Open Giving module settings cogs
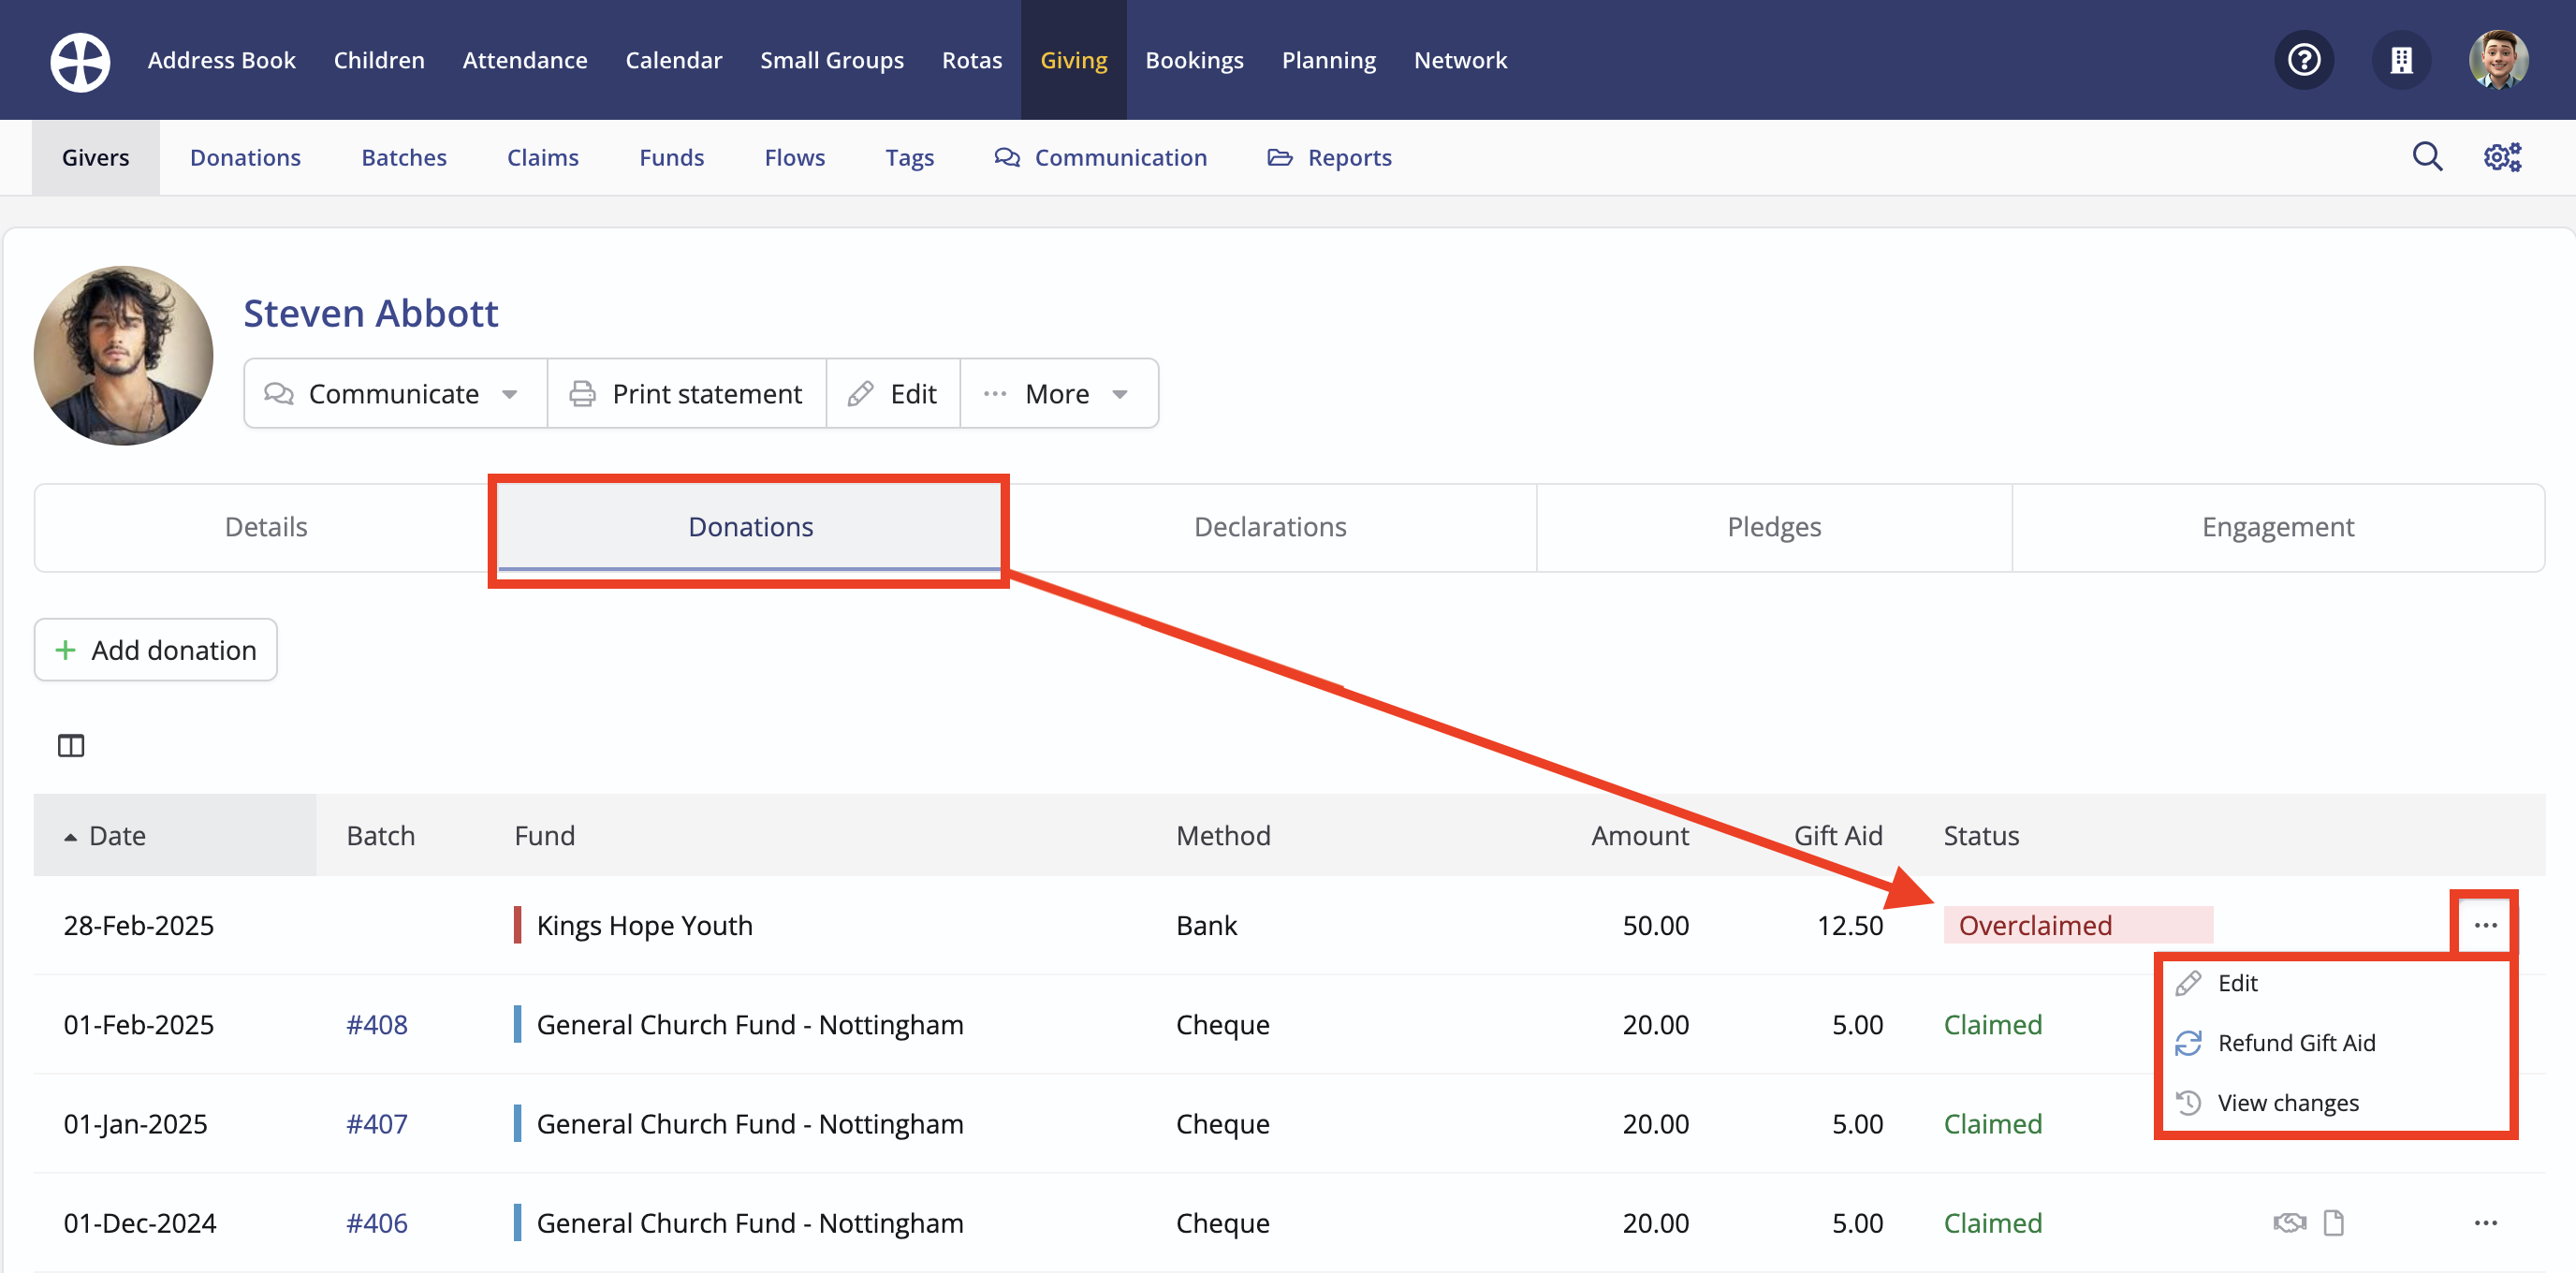Image resolution: width=2576 pixels, height=1273 pixels. coord(2502,157)
